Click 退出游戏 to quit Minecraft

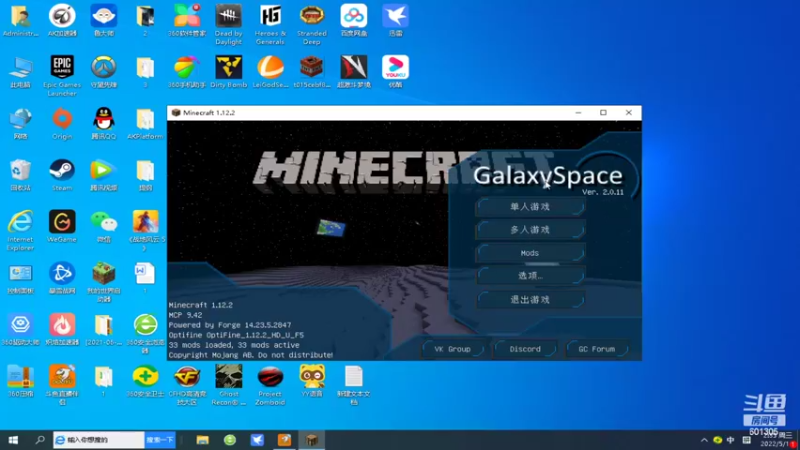click(530, 299)
